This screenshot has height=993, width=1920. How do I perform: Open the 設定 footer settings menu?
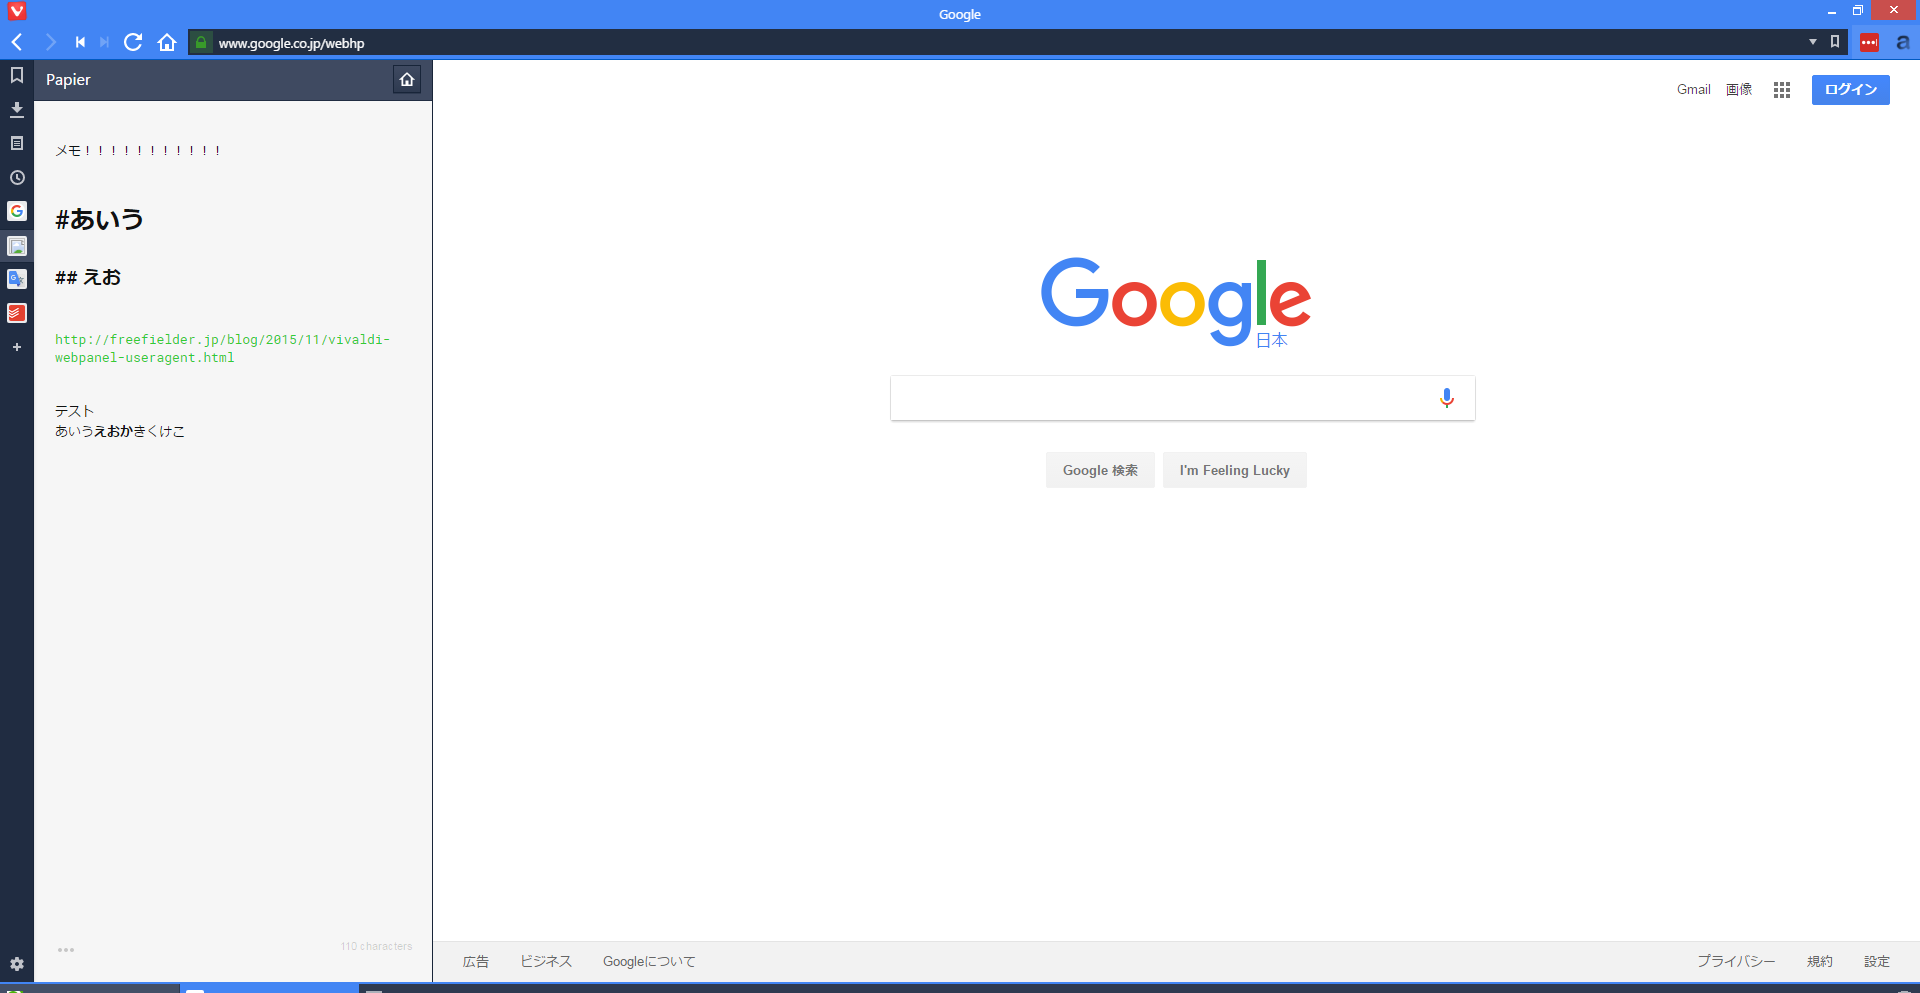click(1877, 961)
